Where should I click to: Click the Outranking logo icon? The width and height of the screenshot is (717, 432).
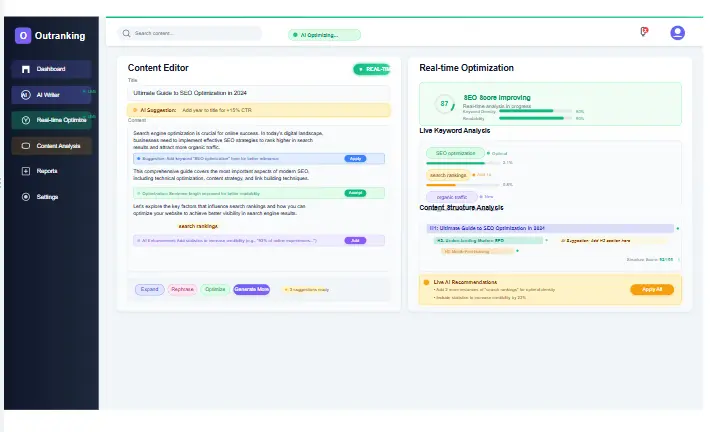23,36
